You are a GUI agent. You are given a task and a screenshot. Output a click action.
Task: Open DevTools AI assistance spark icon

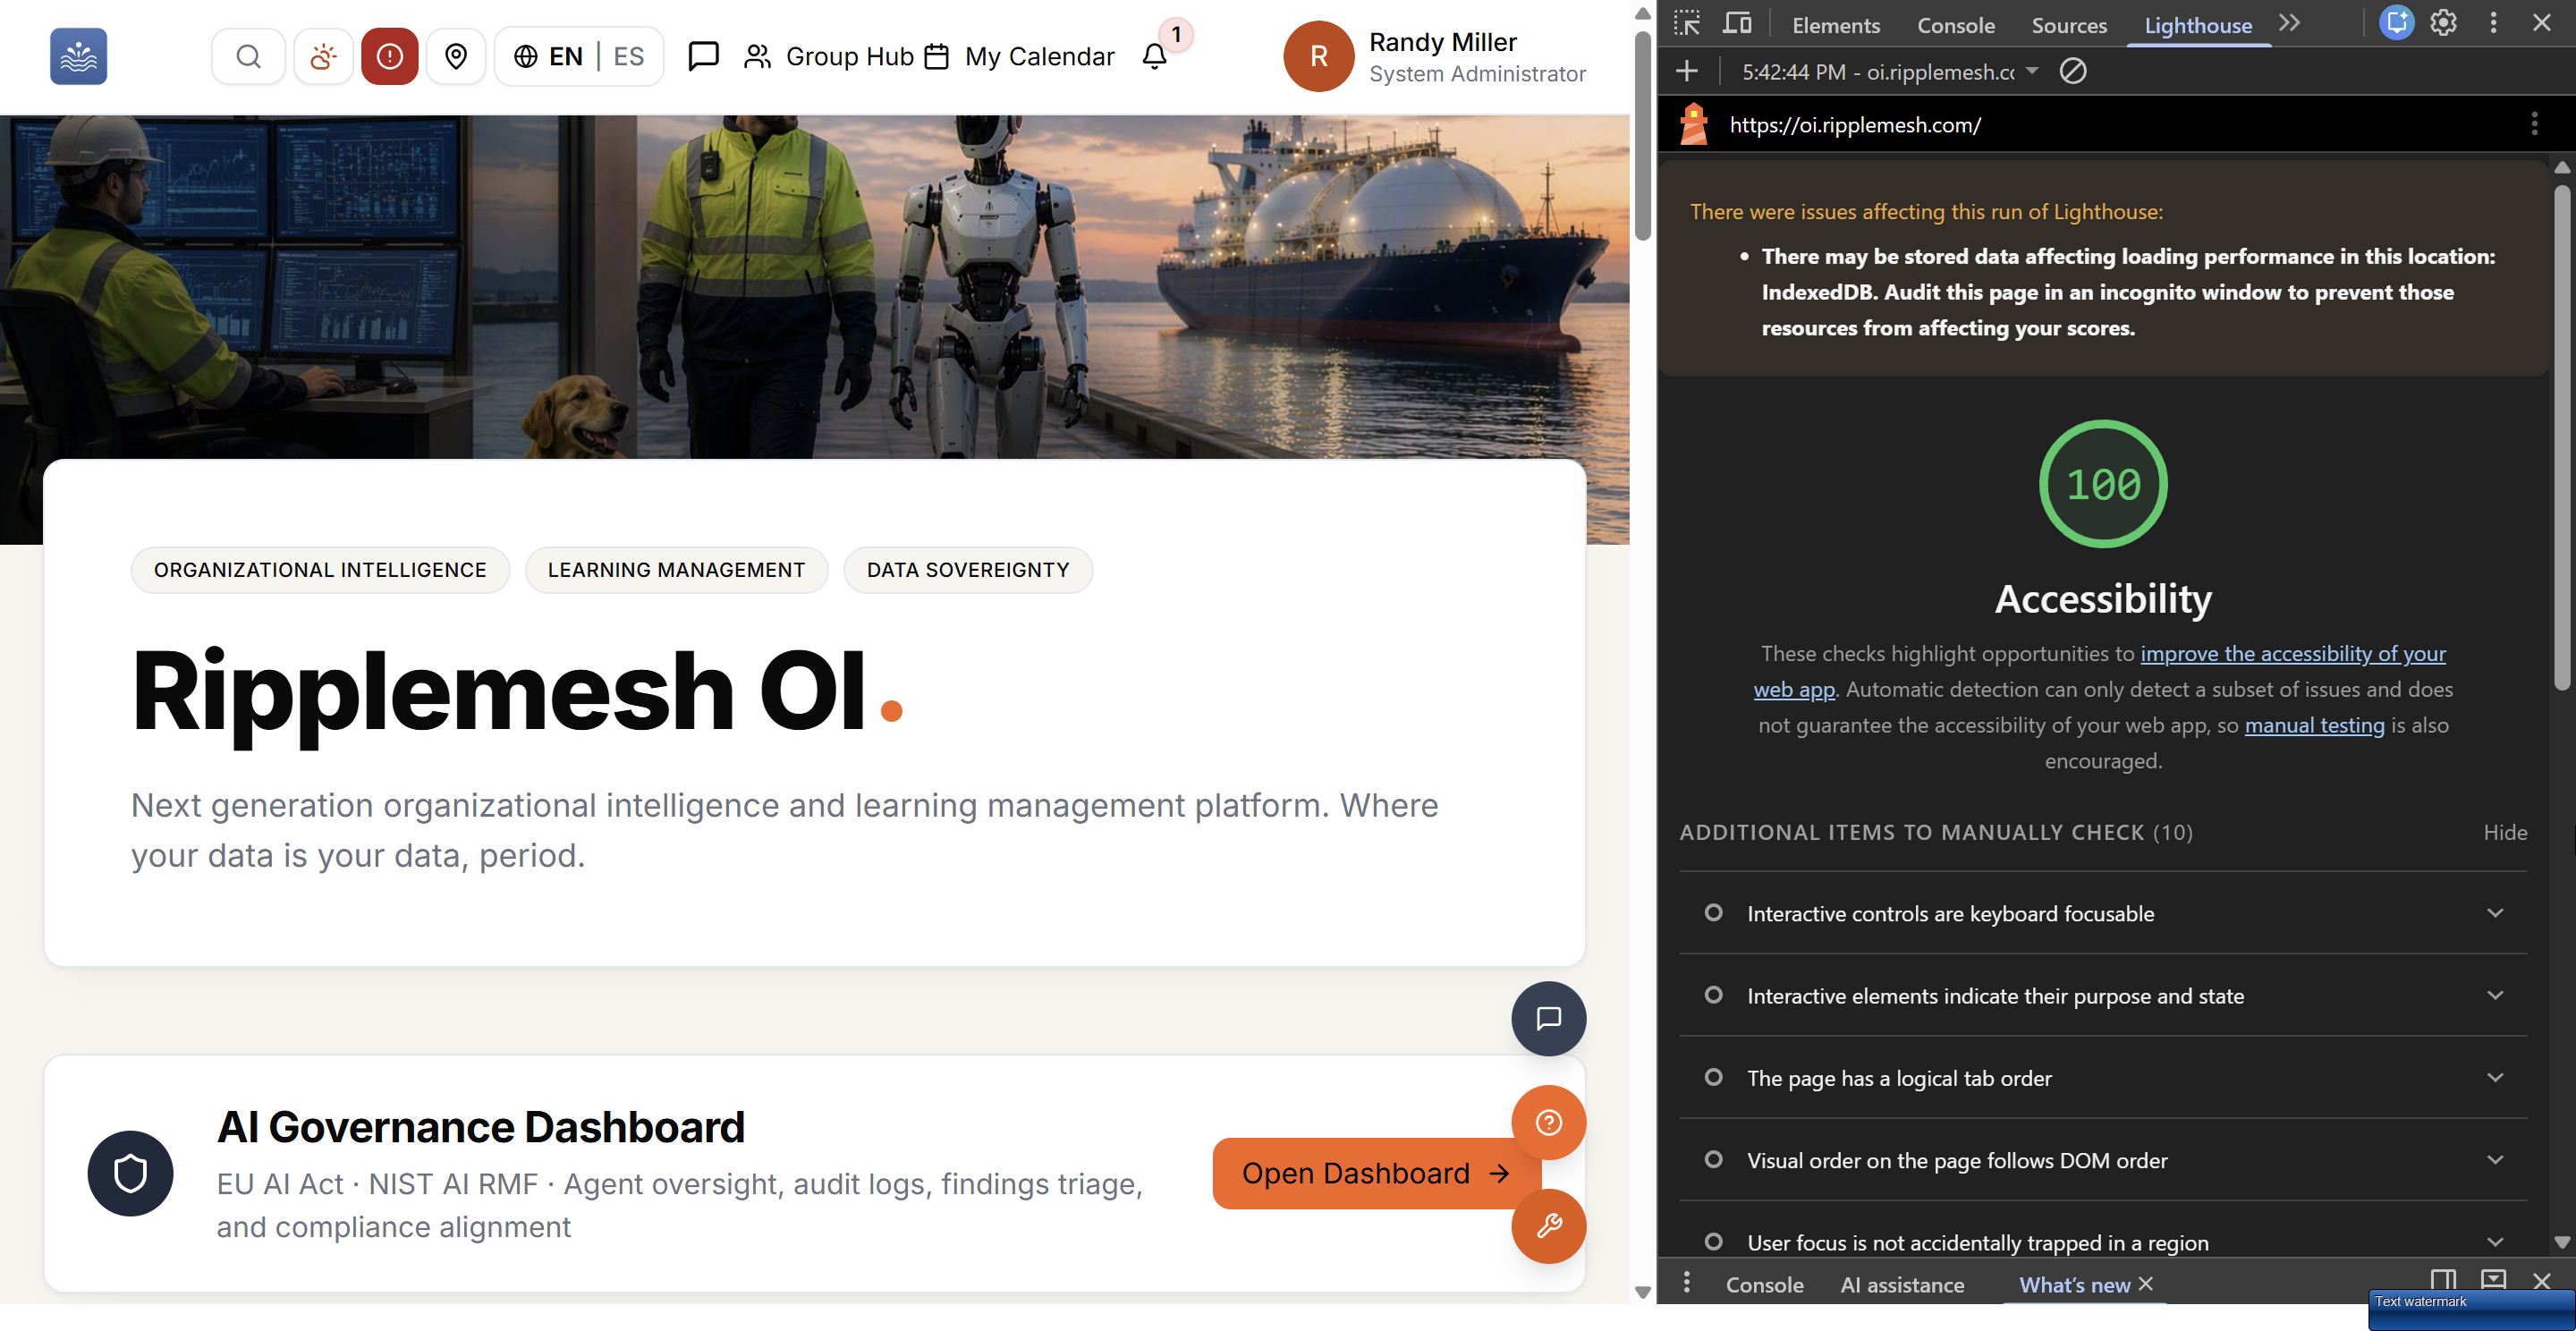click(2397, 23)
